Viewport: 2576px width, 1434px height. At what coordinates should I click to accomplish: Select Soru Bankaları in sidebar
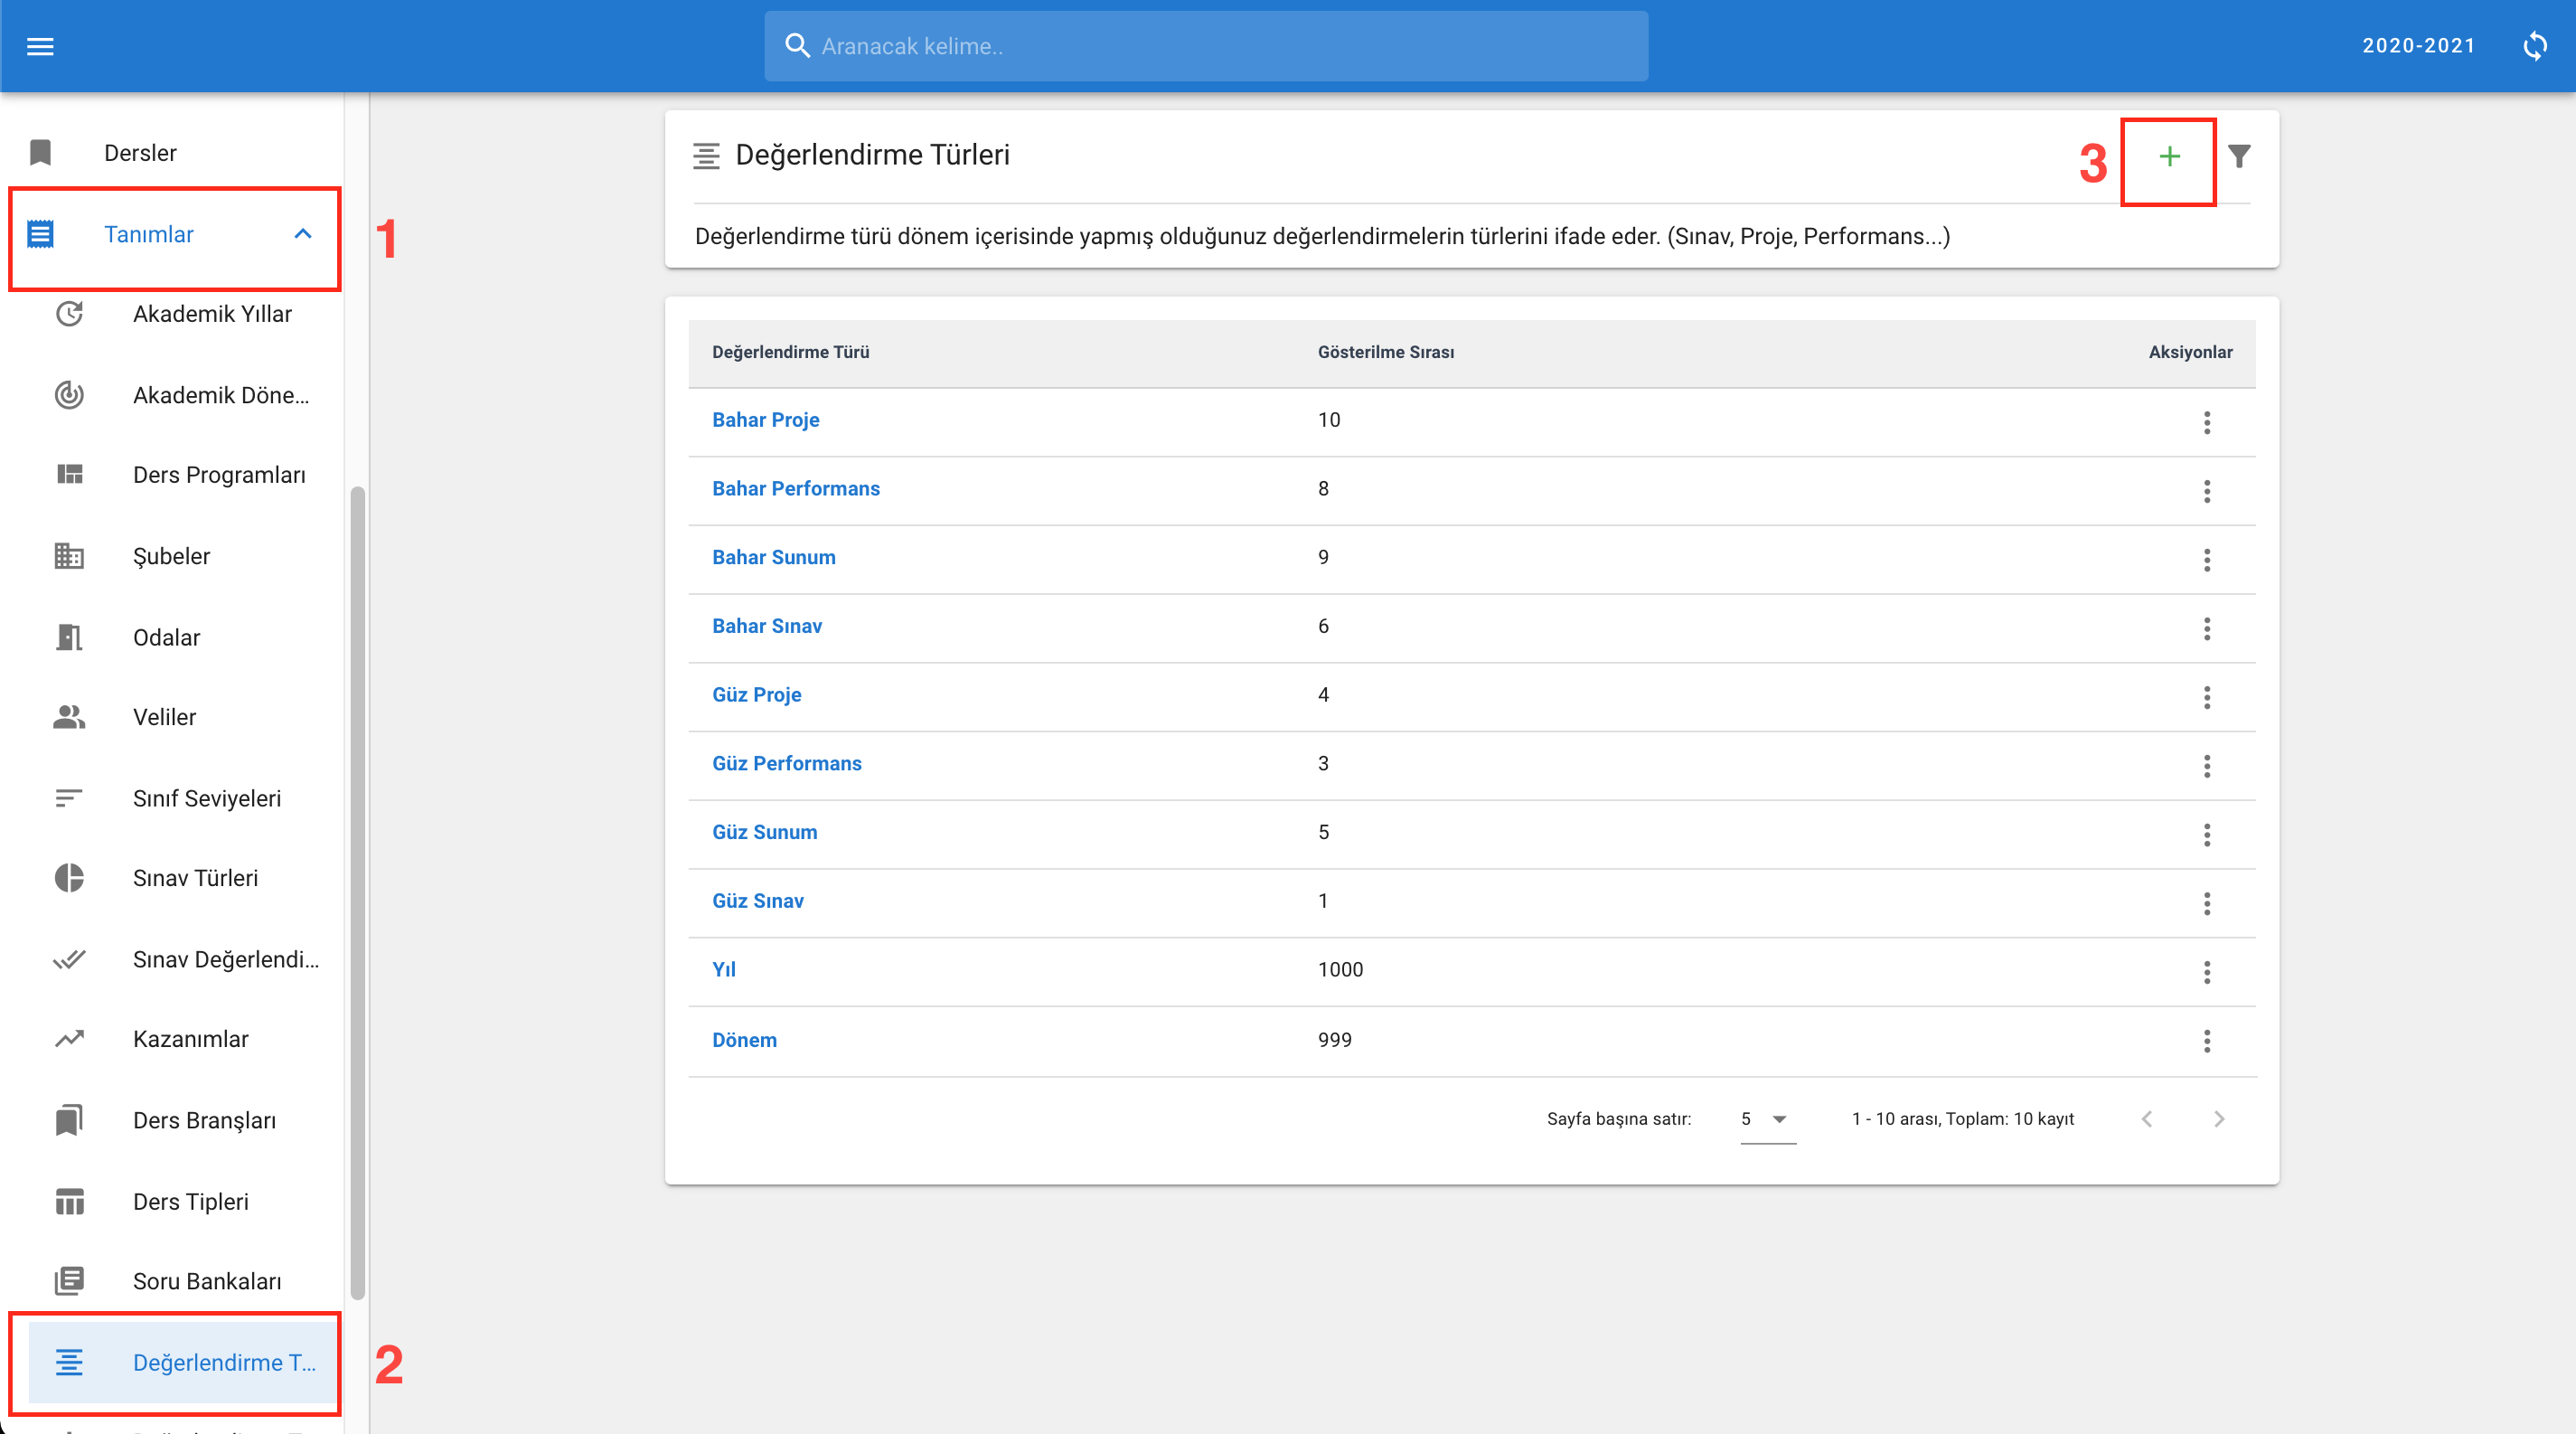pos(207,1281)
